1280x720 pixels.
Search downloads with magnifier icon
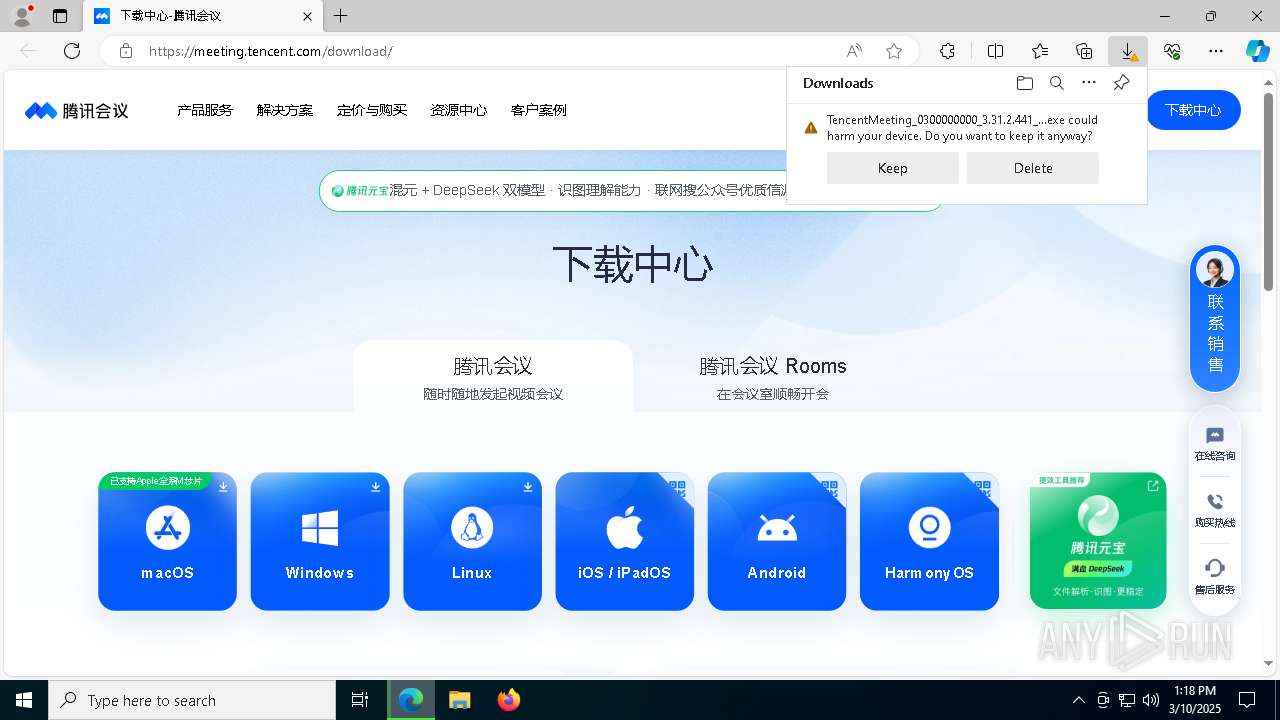1056,83
